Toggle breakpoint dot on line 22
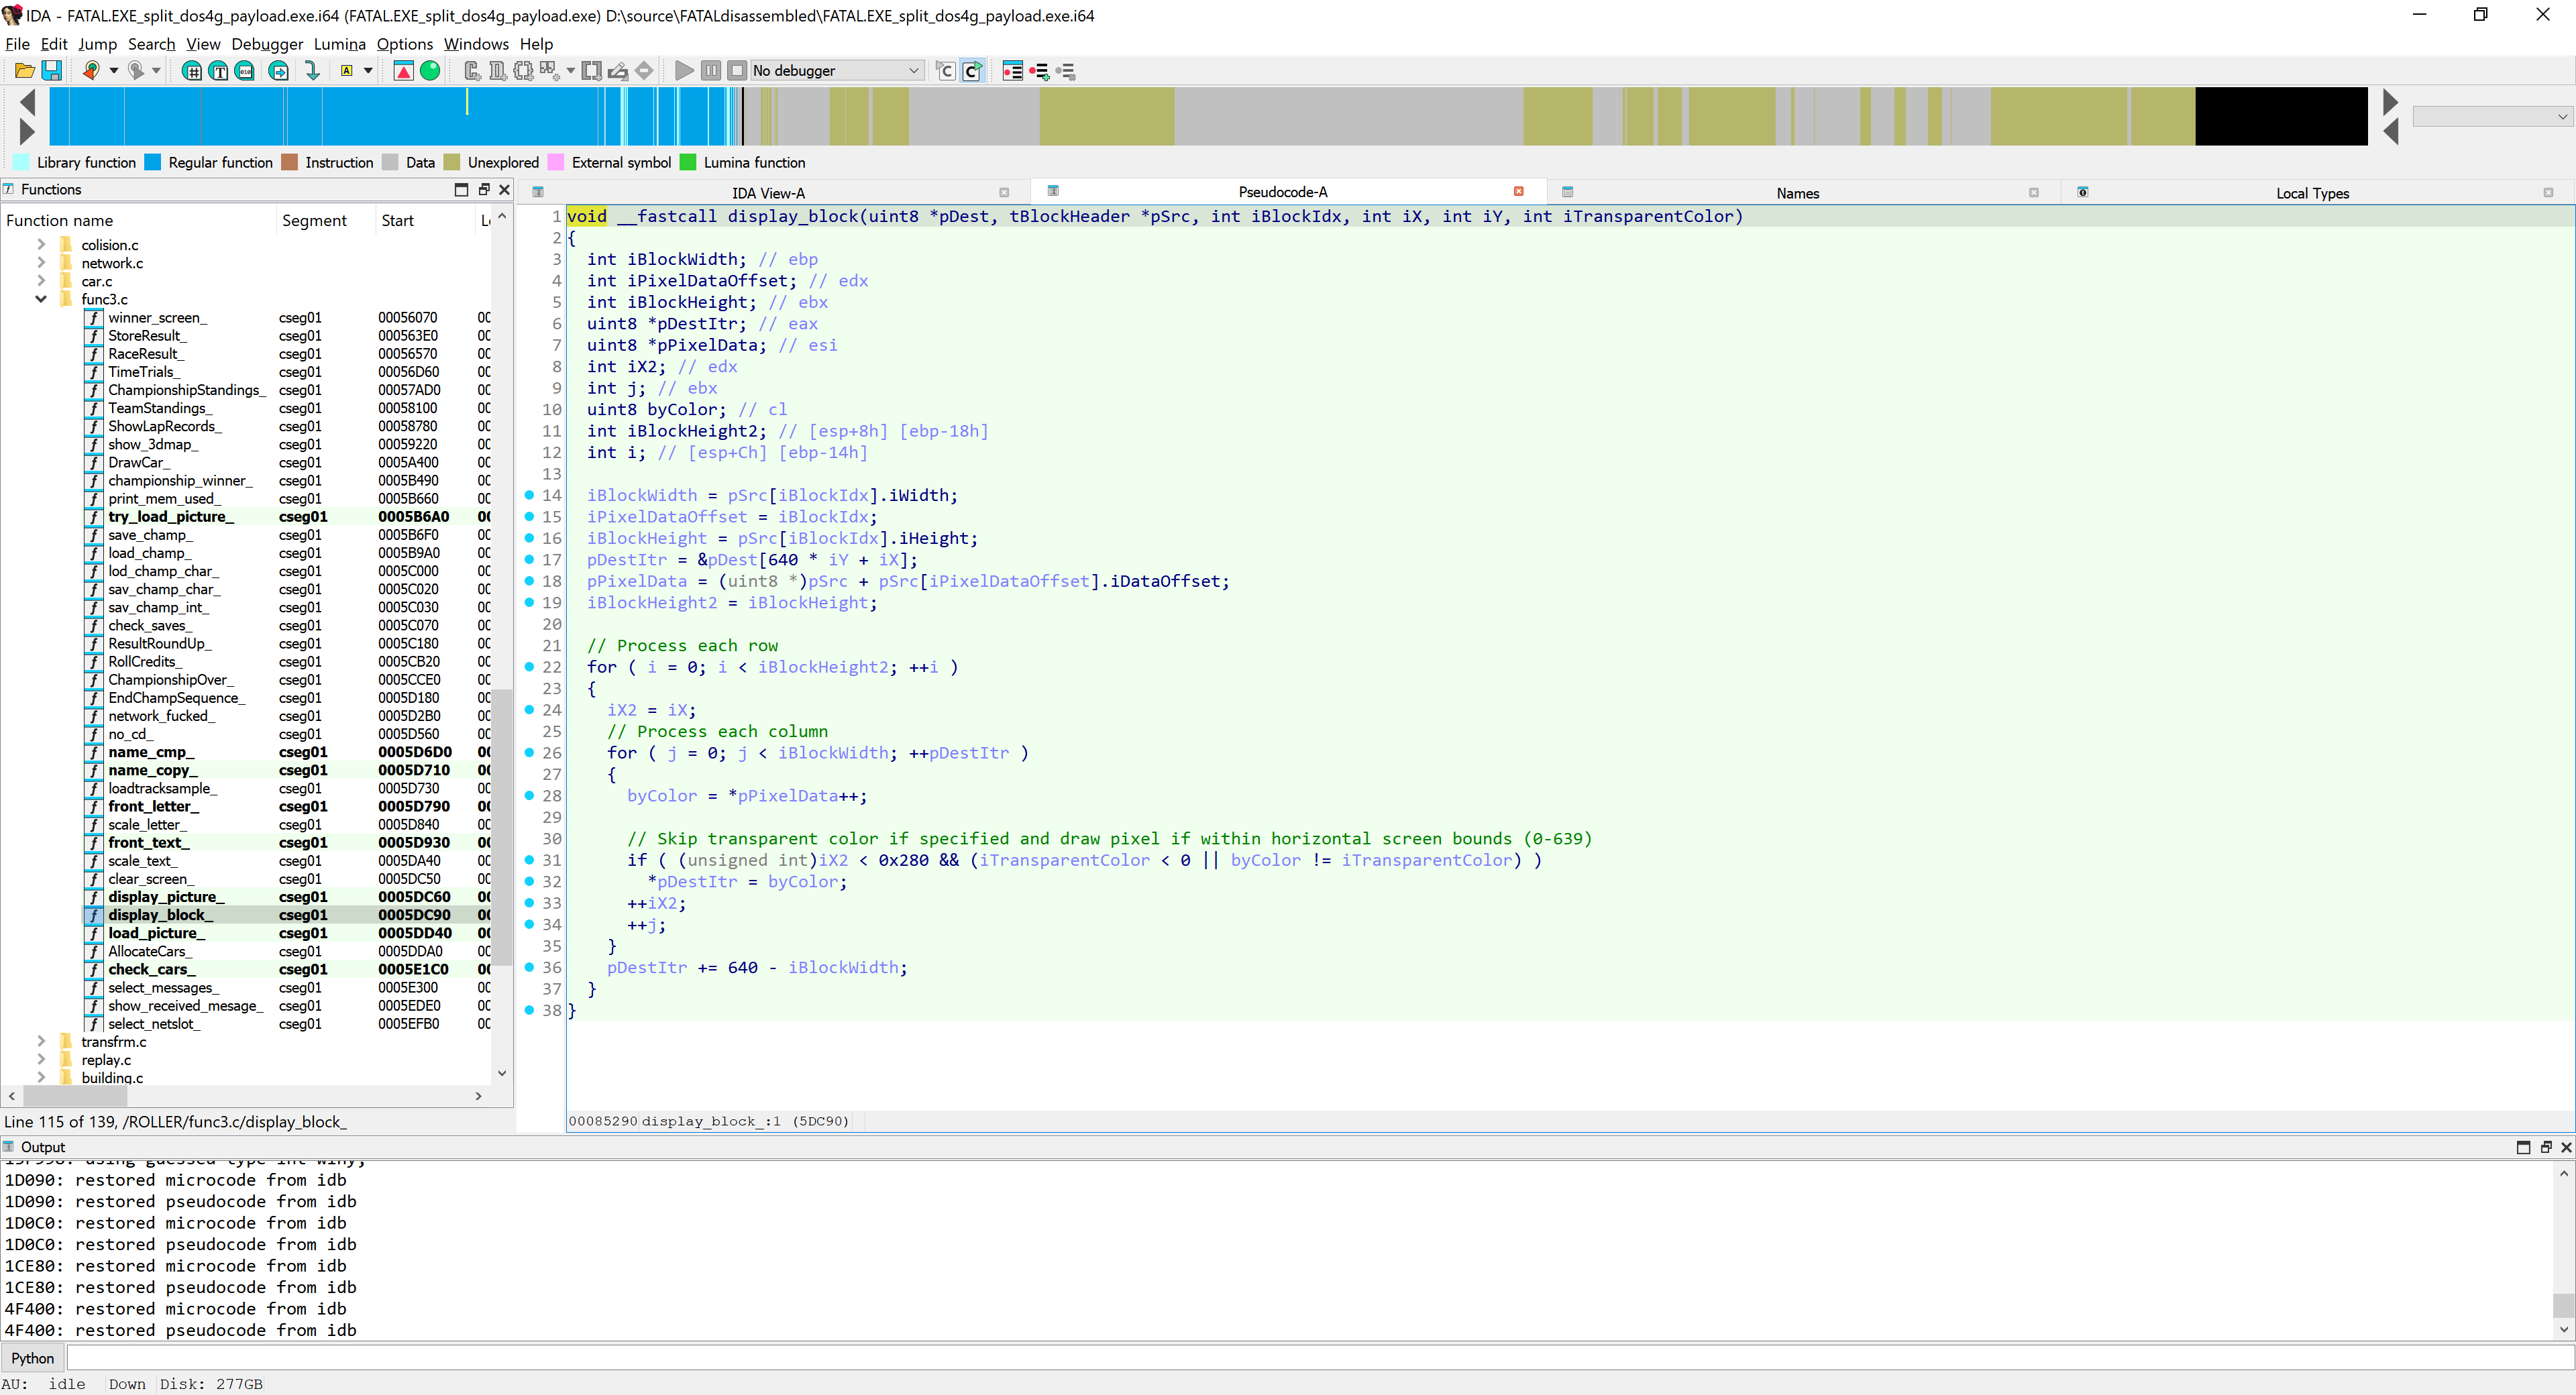The image size is (2576, 1395). tap(529, 667)
